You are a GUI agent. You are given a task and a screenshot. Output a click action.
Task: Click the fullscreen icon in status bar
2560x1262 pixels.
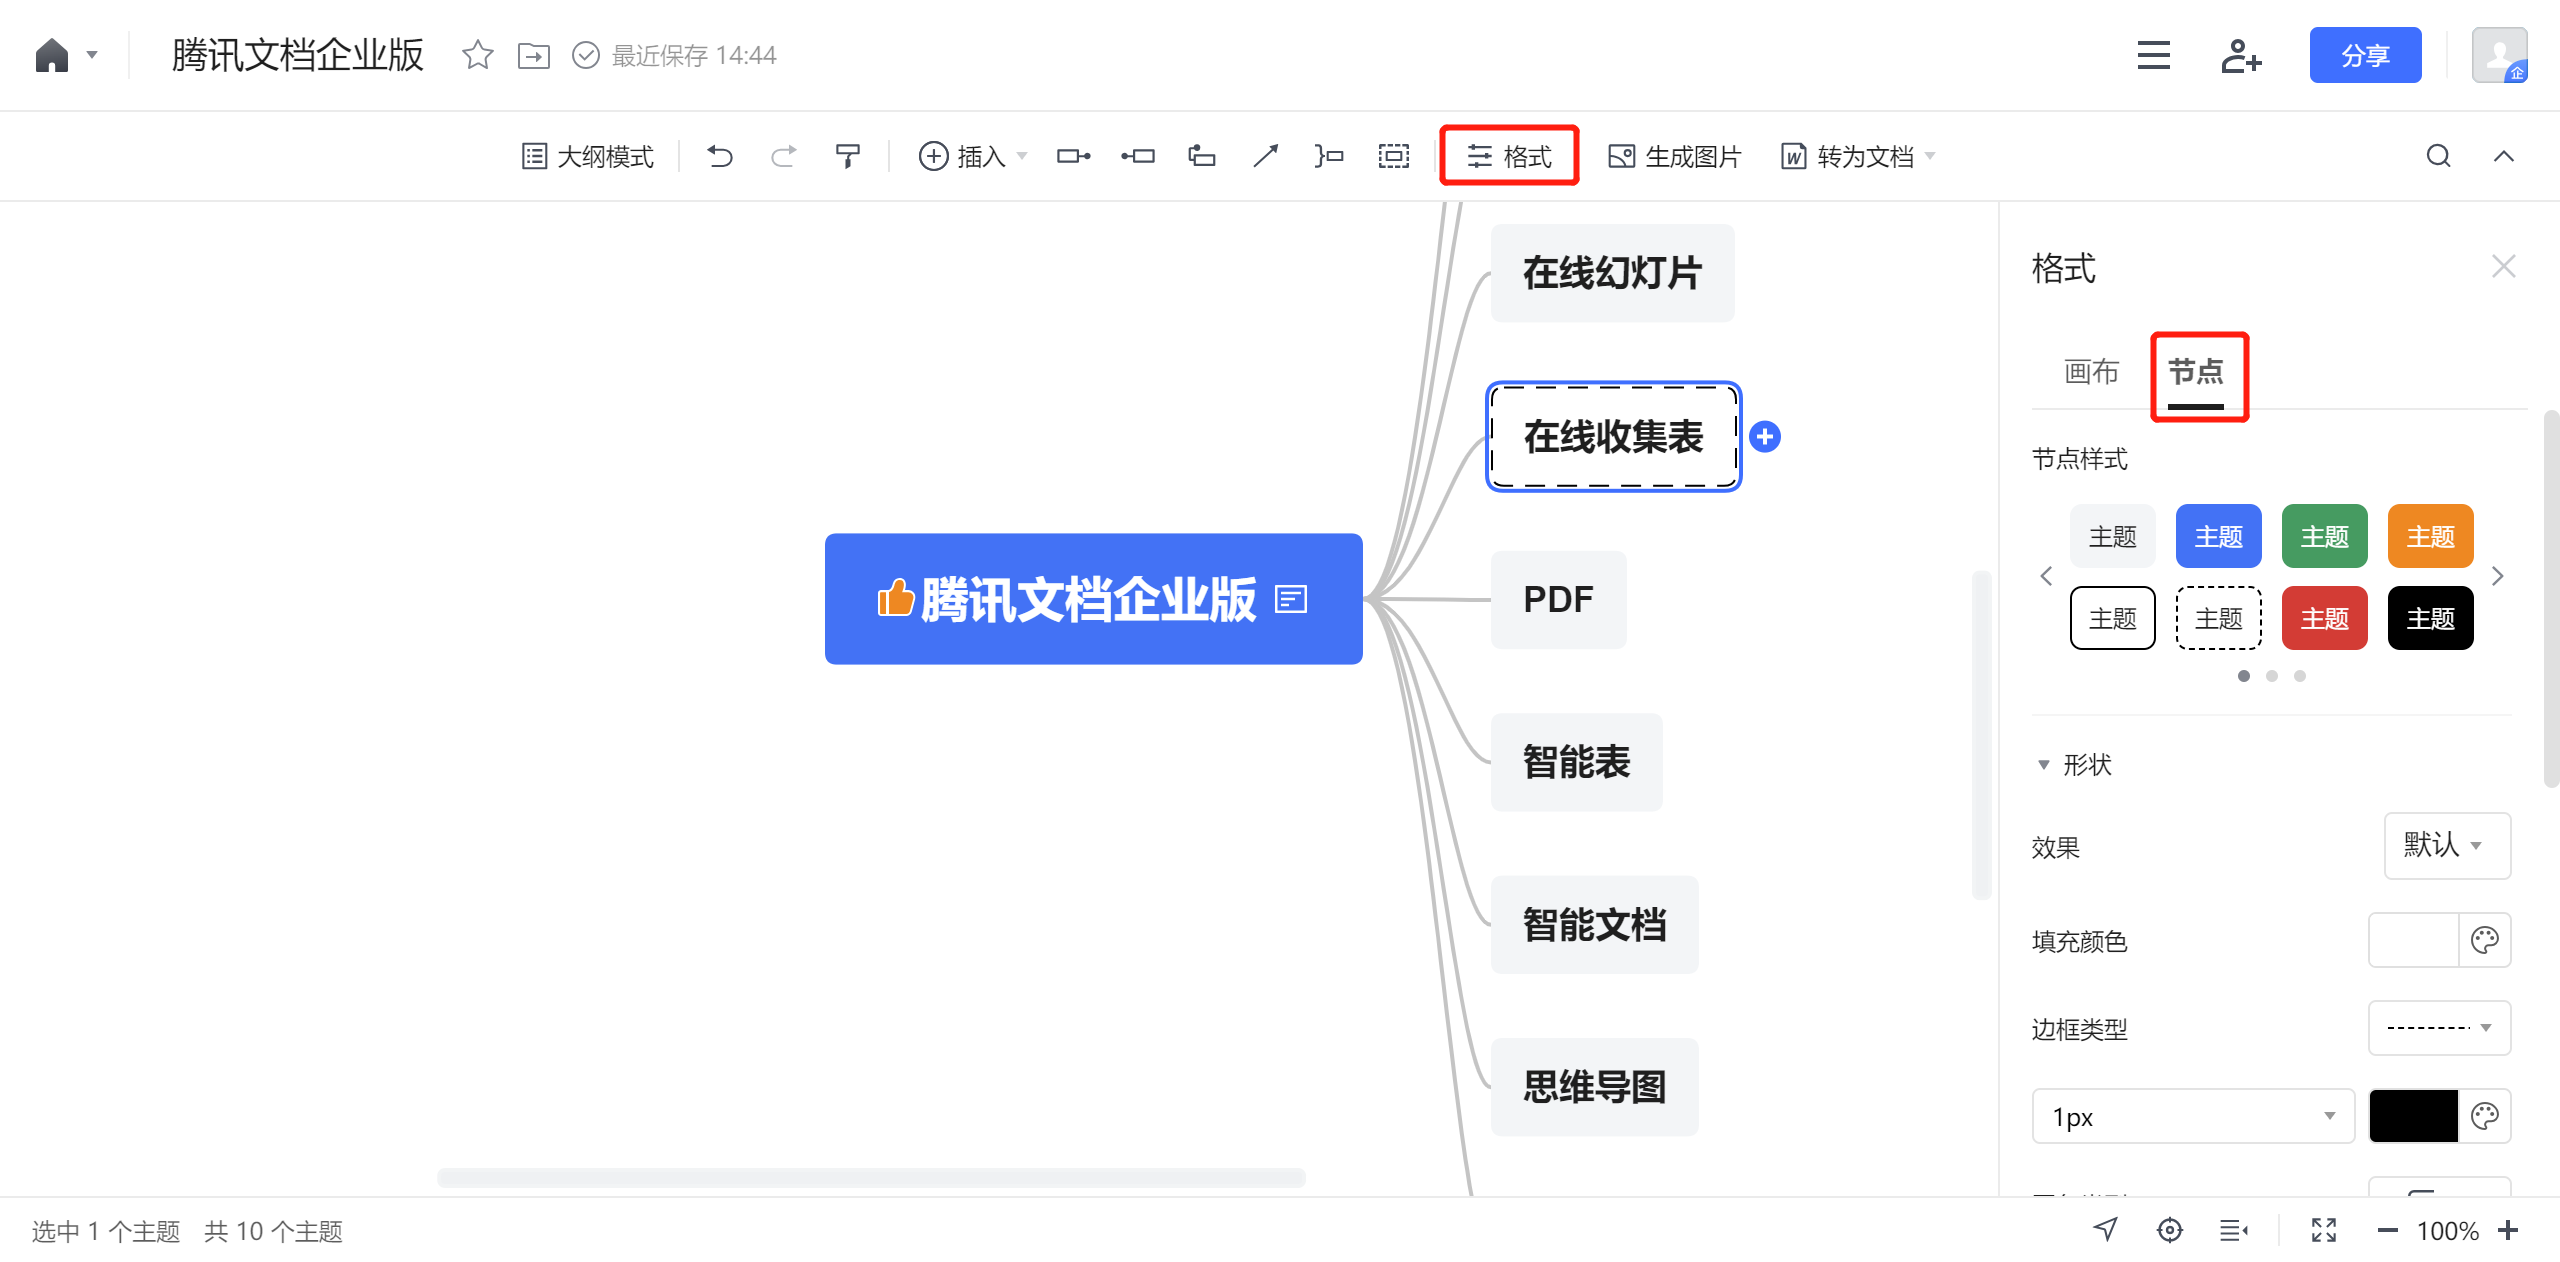tap(2323, 1230)
